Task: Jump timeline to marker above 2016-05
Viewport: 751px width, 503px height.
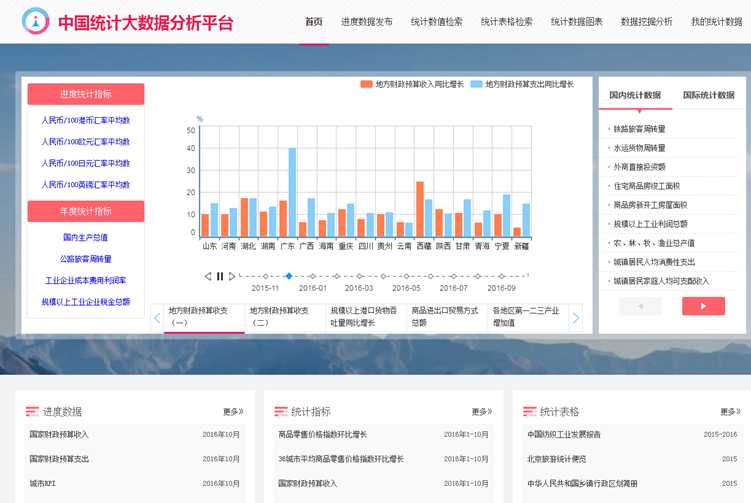Action: (407, 276)
